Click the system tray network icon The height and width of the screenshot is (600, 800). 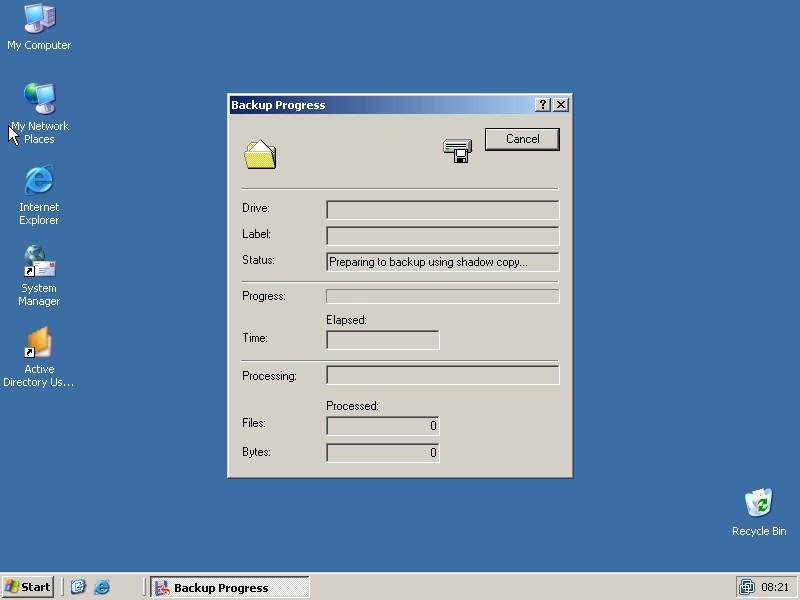tap(747, 587)
